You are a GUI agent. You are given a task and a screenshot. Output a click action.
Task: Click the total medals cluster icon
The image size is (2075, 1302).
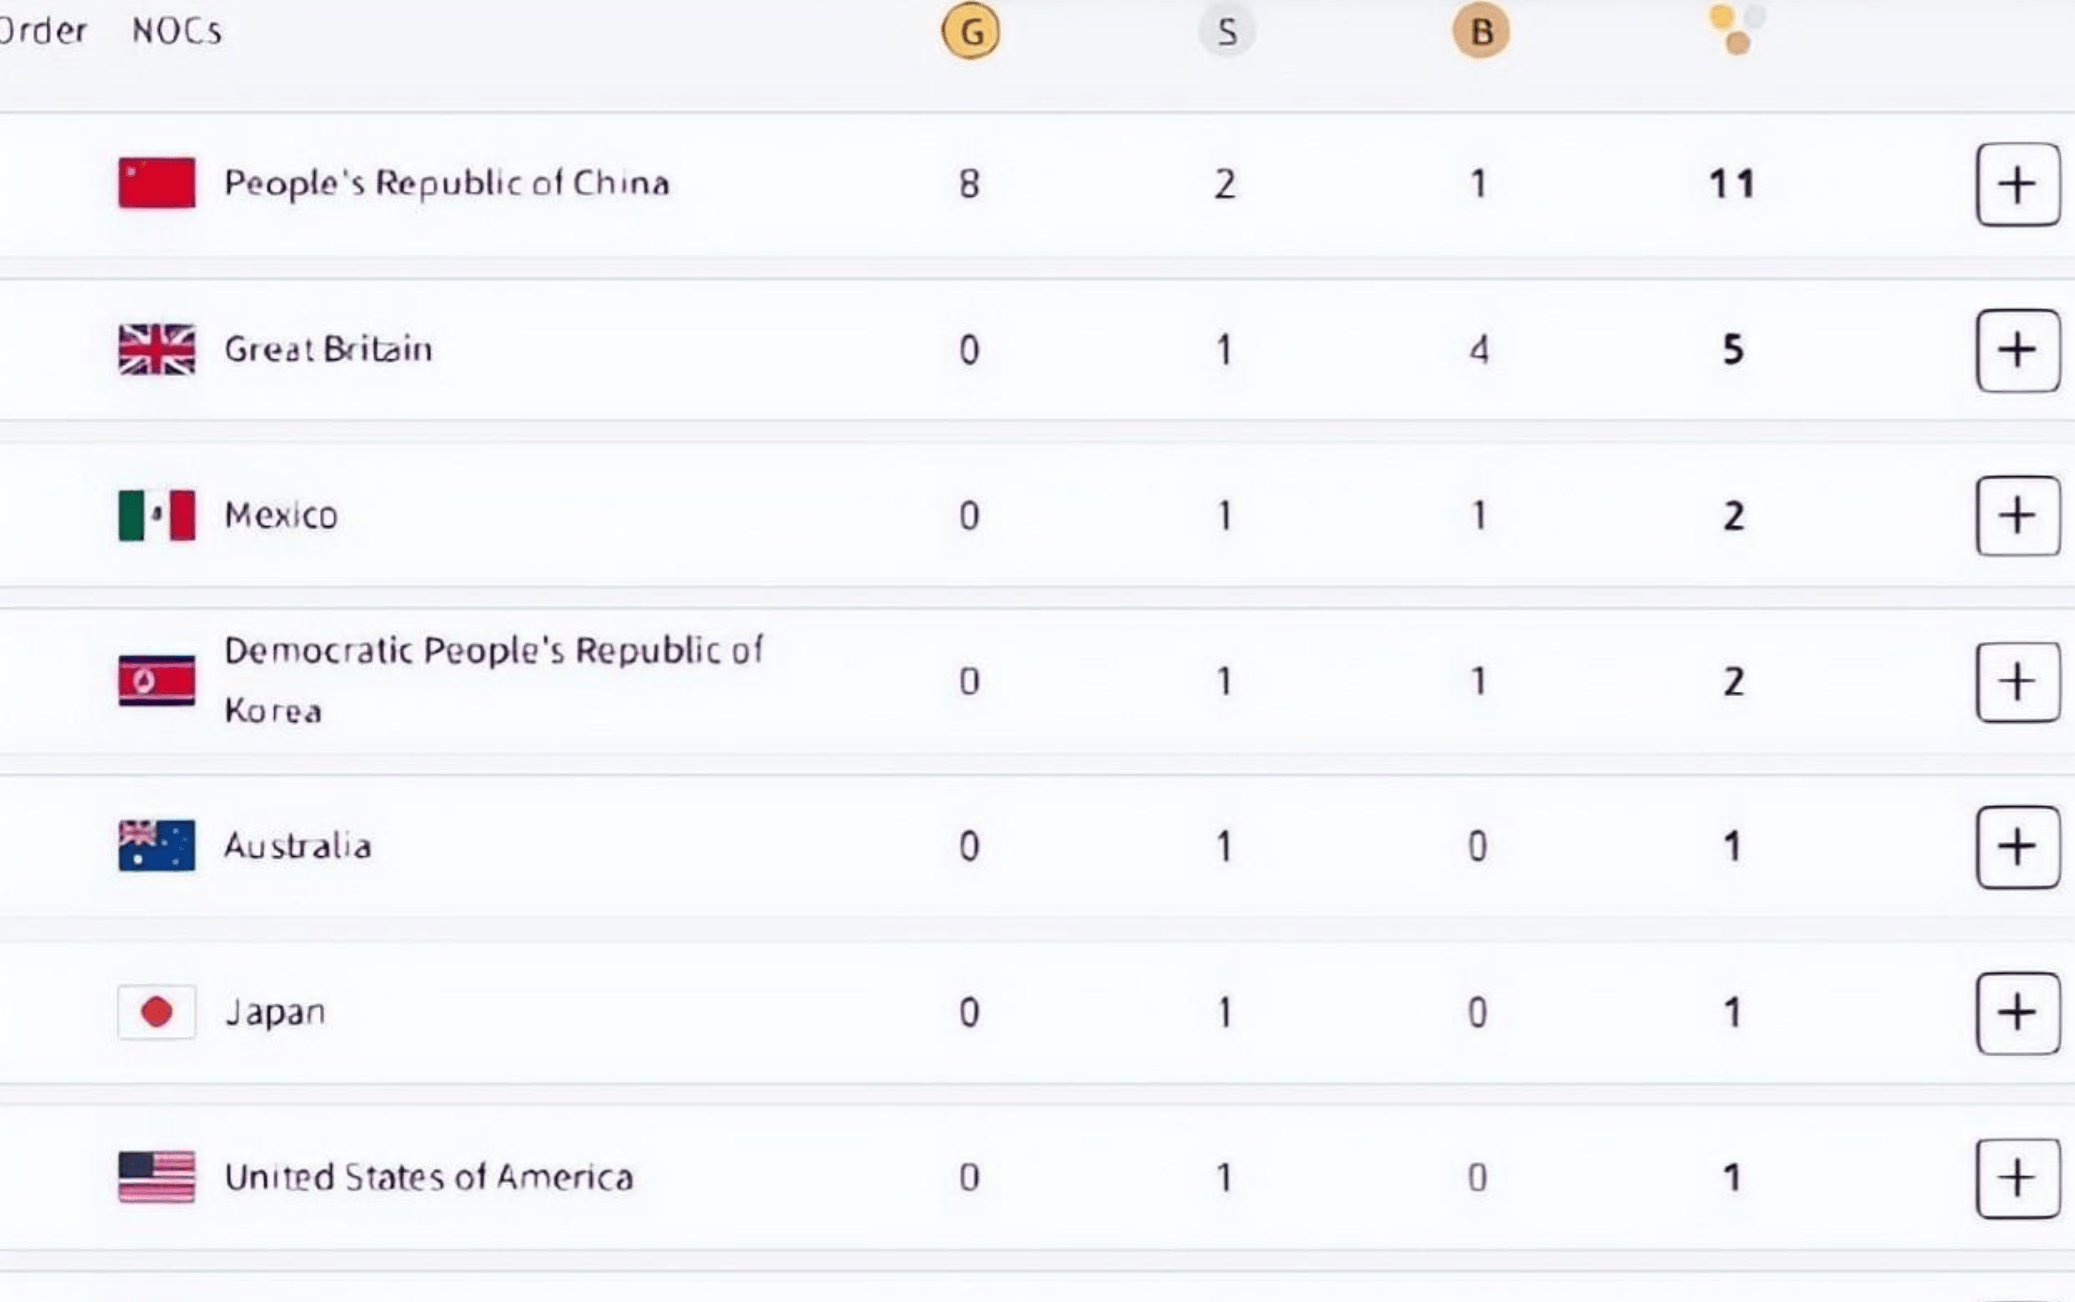coord(1738,29)
